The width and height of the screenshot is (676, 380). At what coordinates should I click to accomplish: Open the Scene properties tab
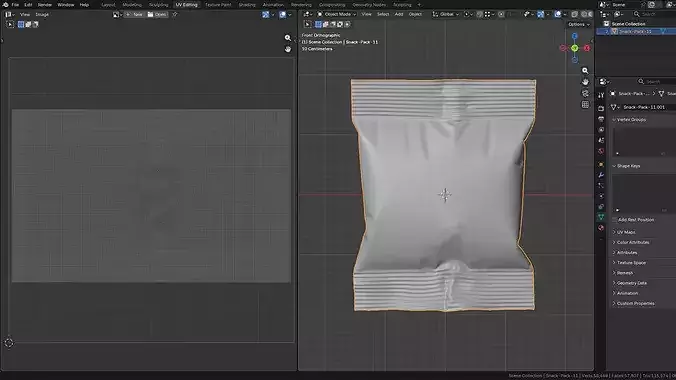pyautogui.click(x=601, y=141)
